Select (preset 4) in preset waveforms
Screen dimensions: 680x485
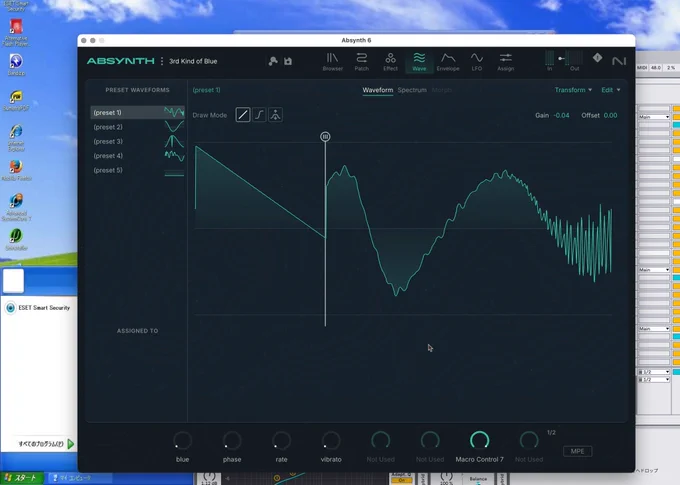[x=137, y=156]
